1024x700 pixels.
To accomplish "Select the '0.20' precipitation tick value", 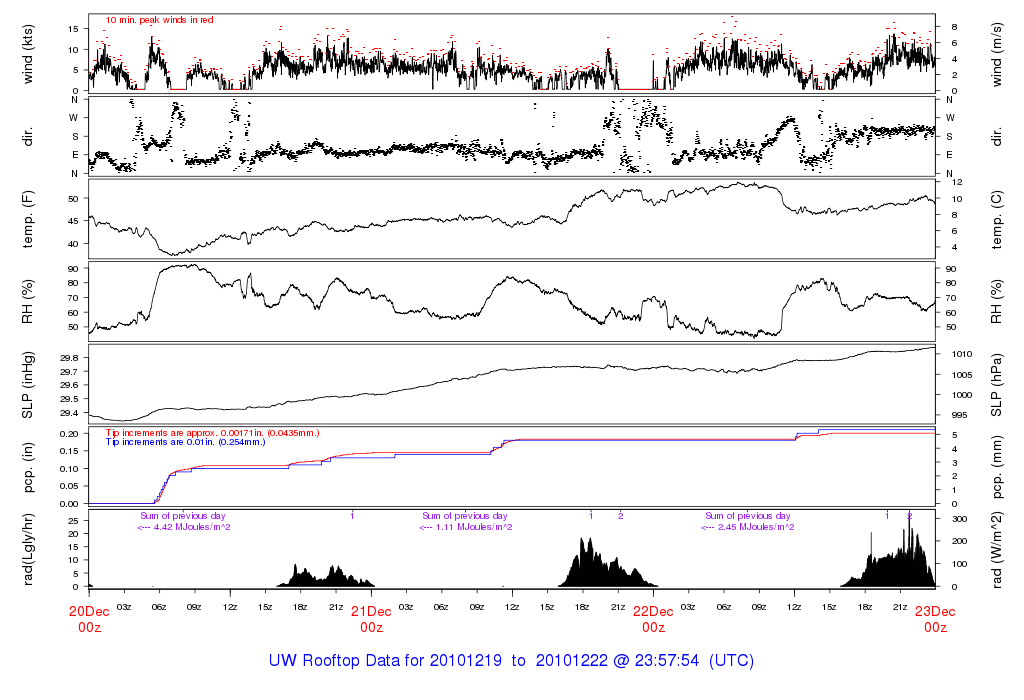I will pos(69,434).
